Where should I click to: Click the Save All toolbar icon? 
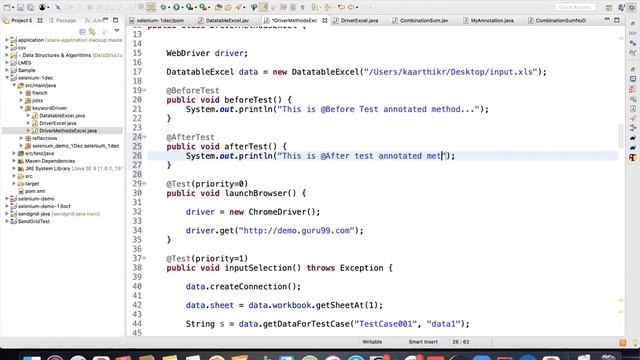[x=31, y=7]
